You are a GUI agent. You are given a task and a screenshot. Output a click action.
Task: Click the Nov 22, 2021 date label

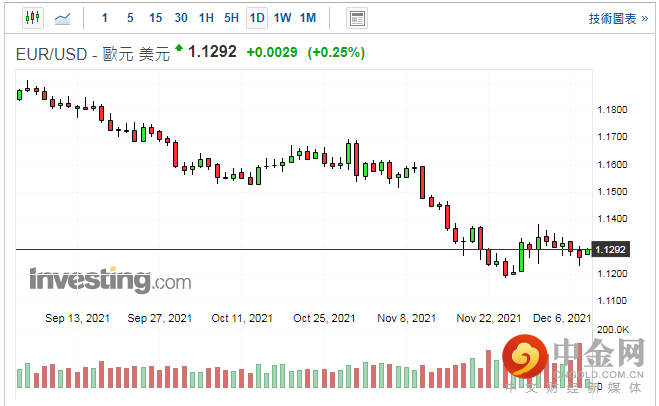[489, 318]
